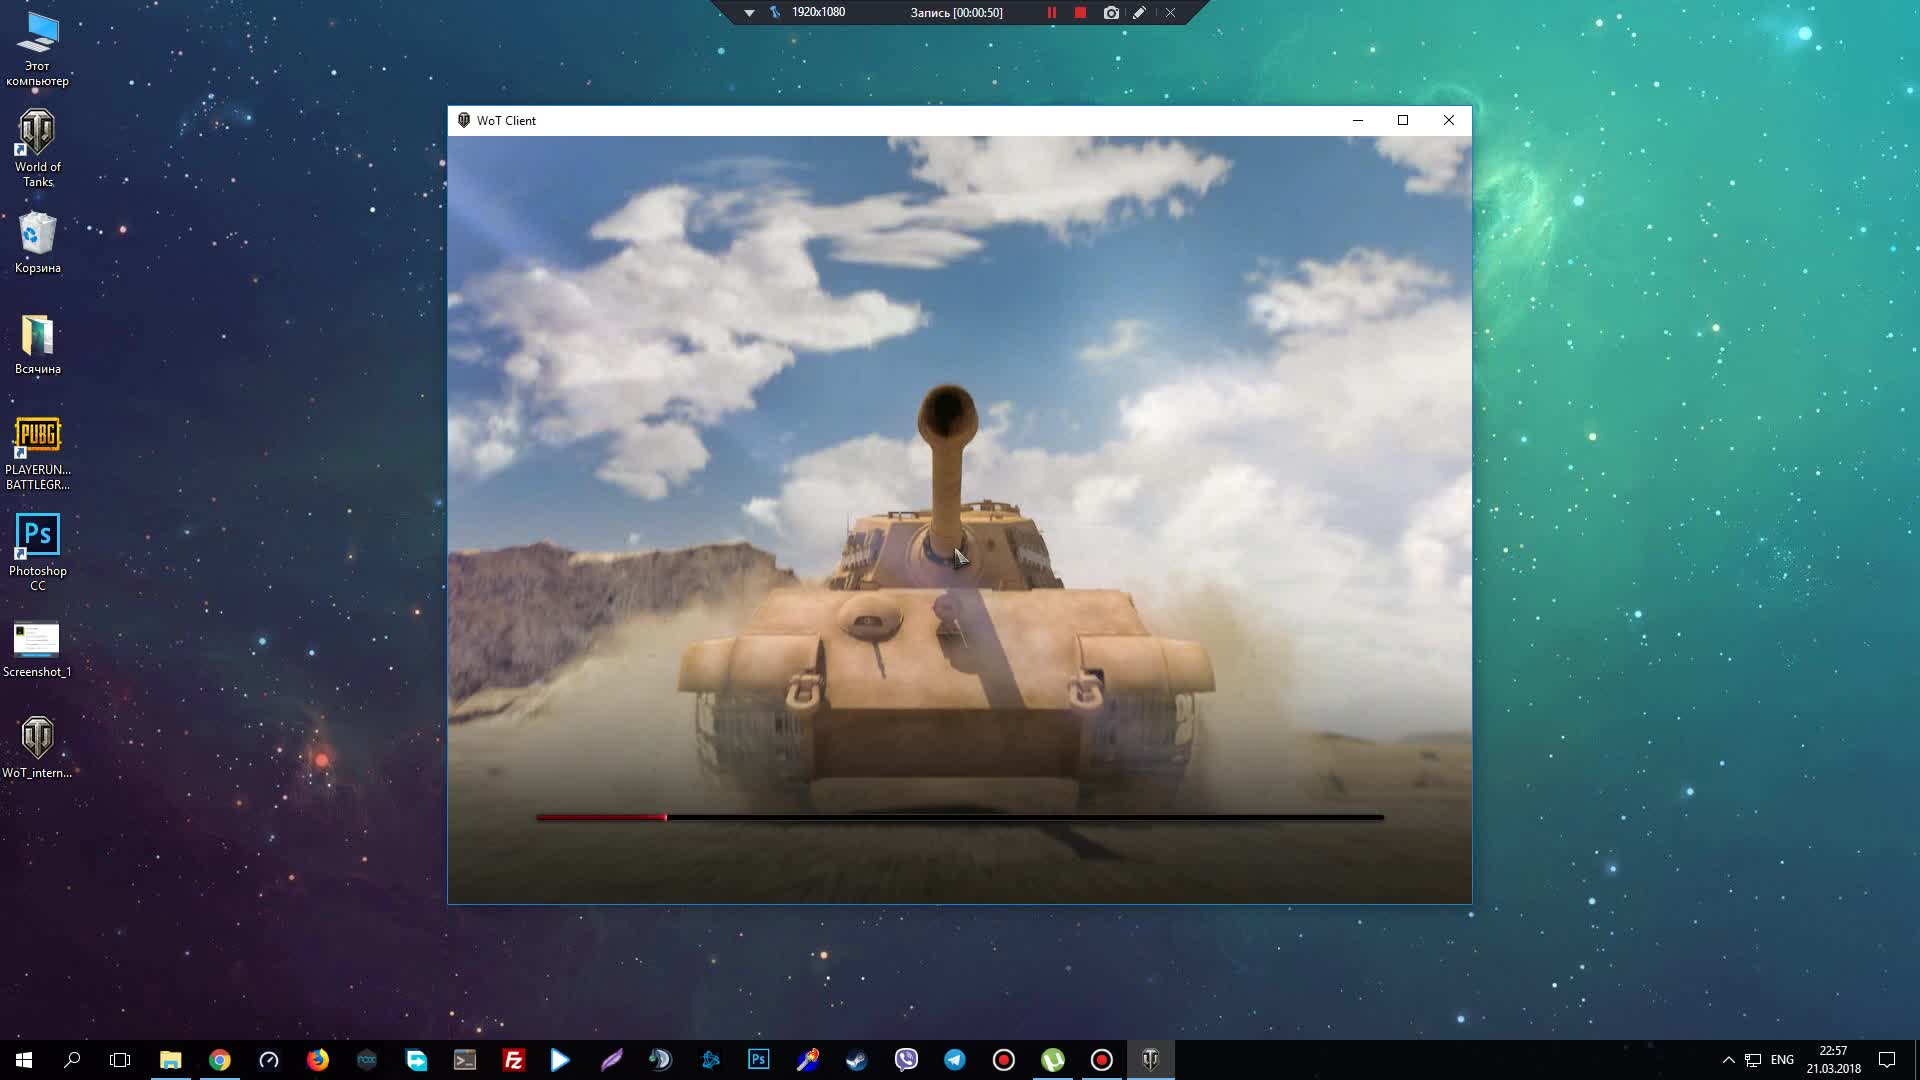1920x1080 pixels.
Task: Open File Explorer from taskbar
Action: (171, 1060)
